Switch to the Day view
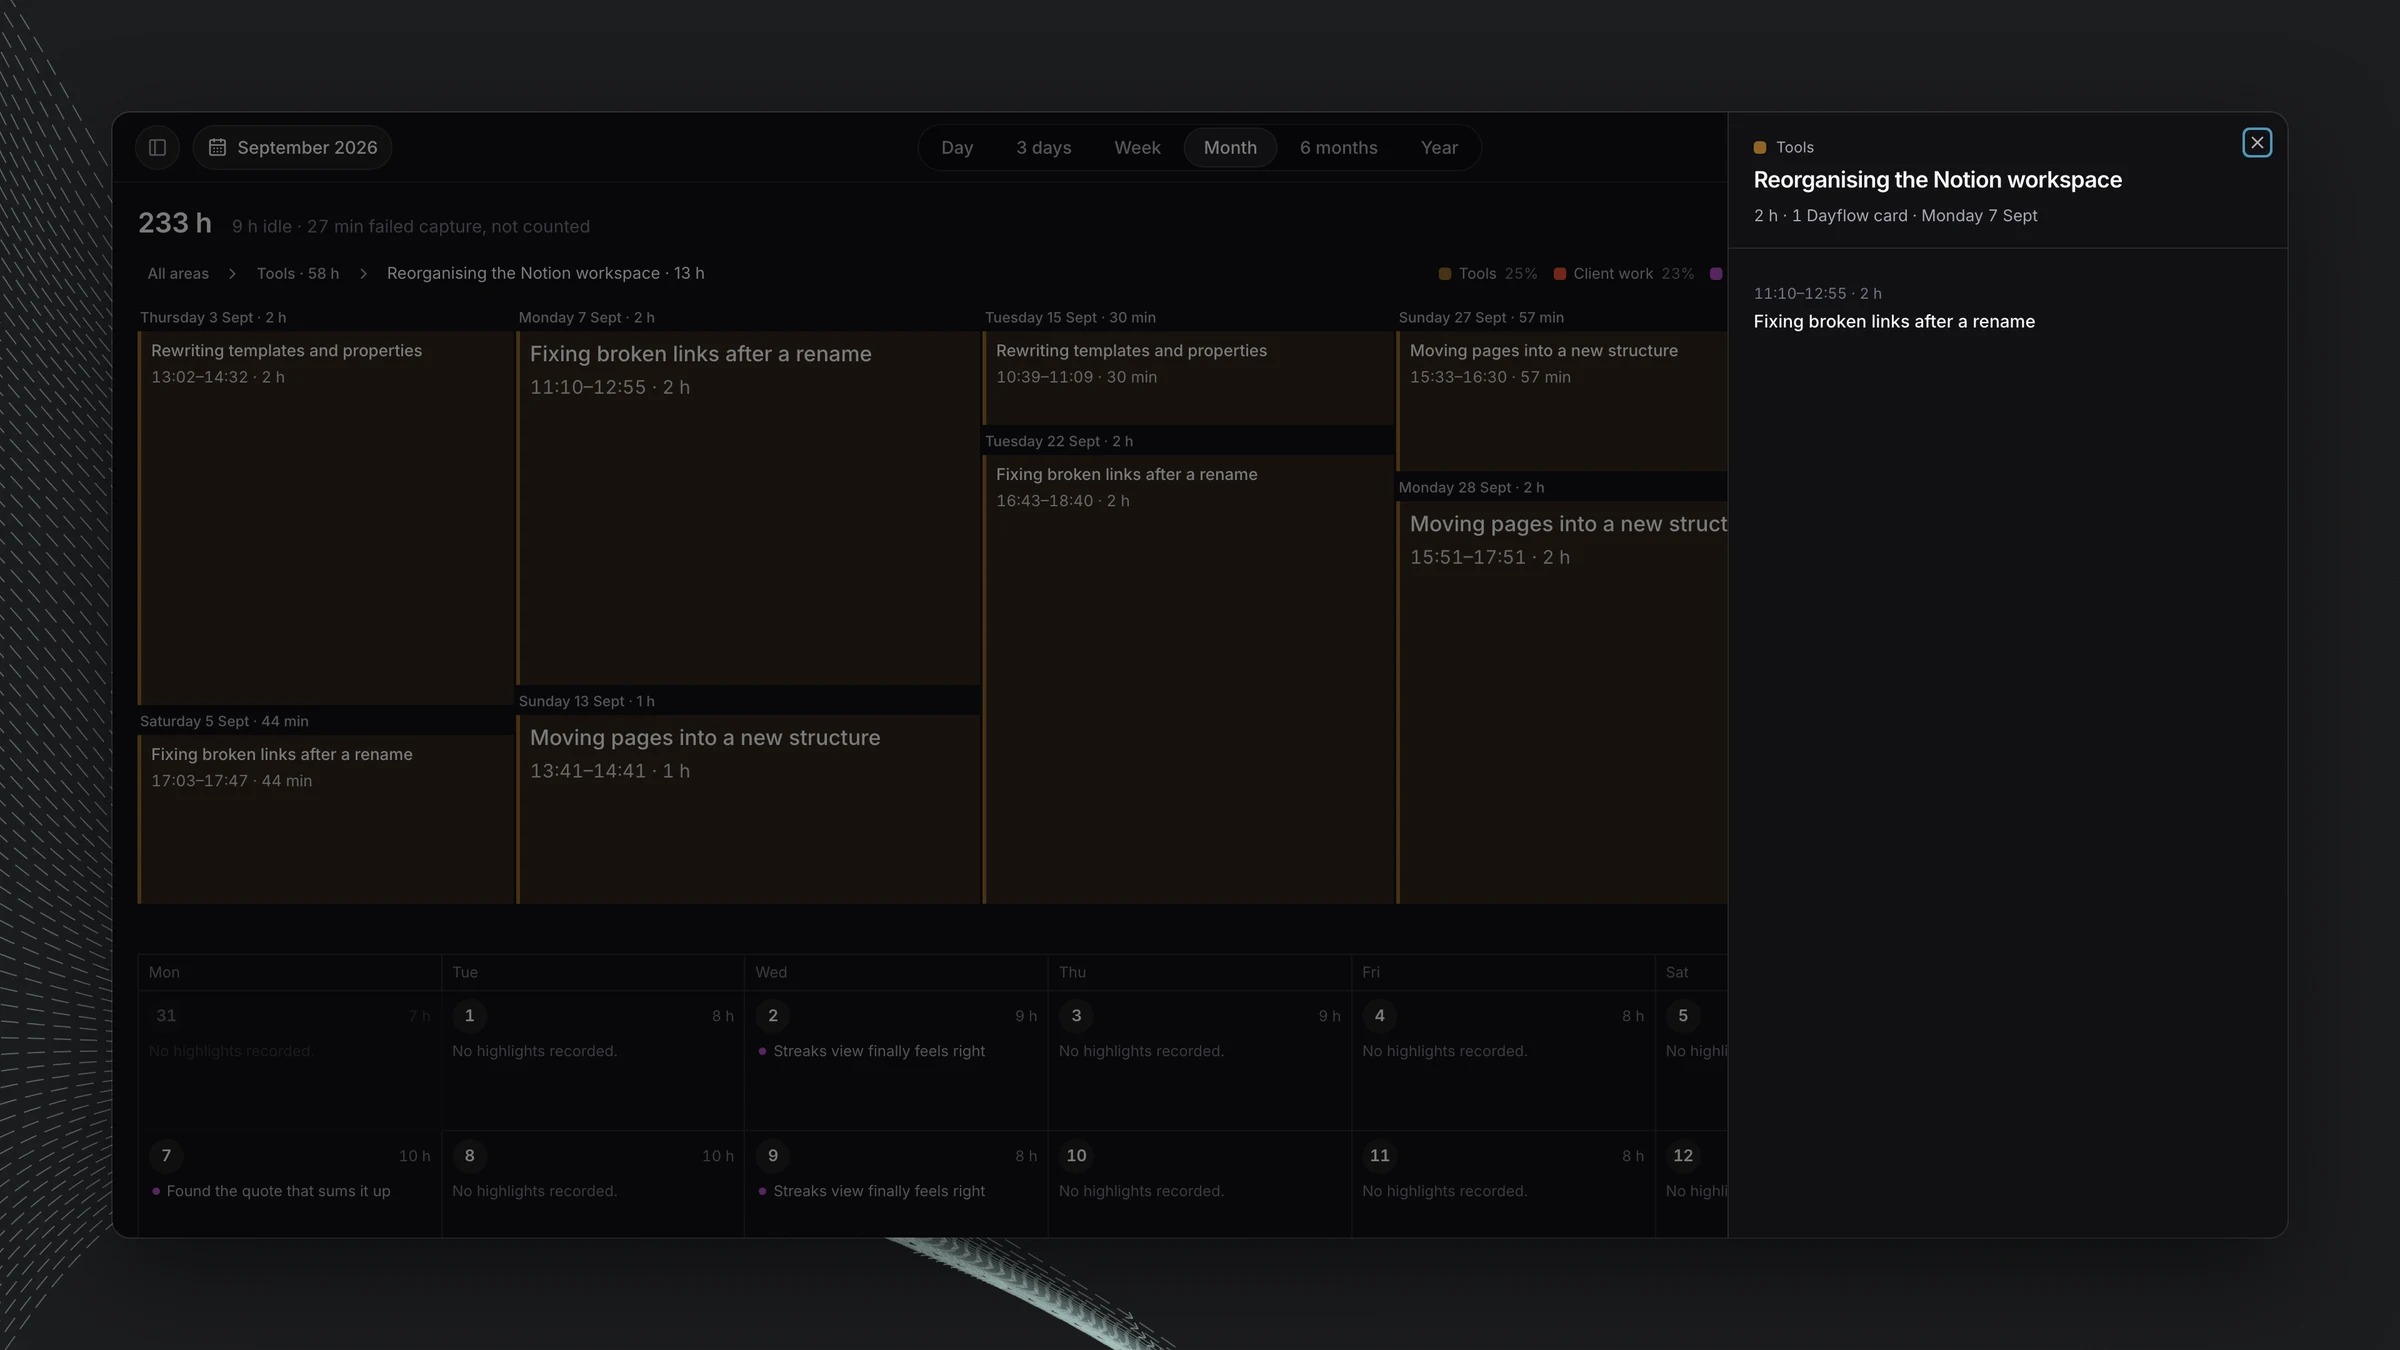The height and width of the screenshot is (1350, 2400). coord(957,148)
